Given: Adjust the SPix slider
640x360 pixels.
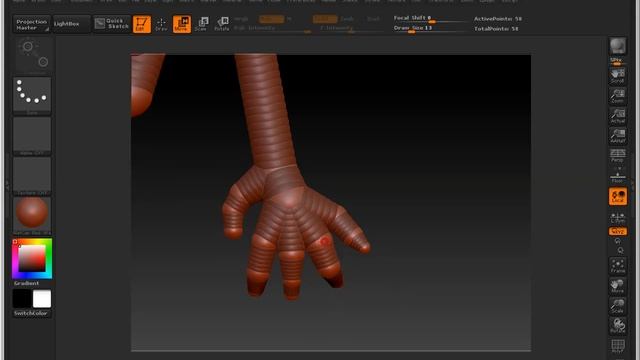Looking at the screenshot, I should pyautogui.click(x=618, y=61).
